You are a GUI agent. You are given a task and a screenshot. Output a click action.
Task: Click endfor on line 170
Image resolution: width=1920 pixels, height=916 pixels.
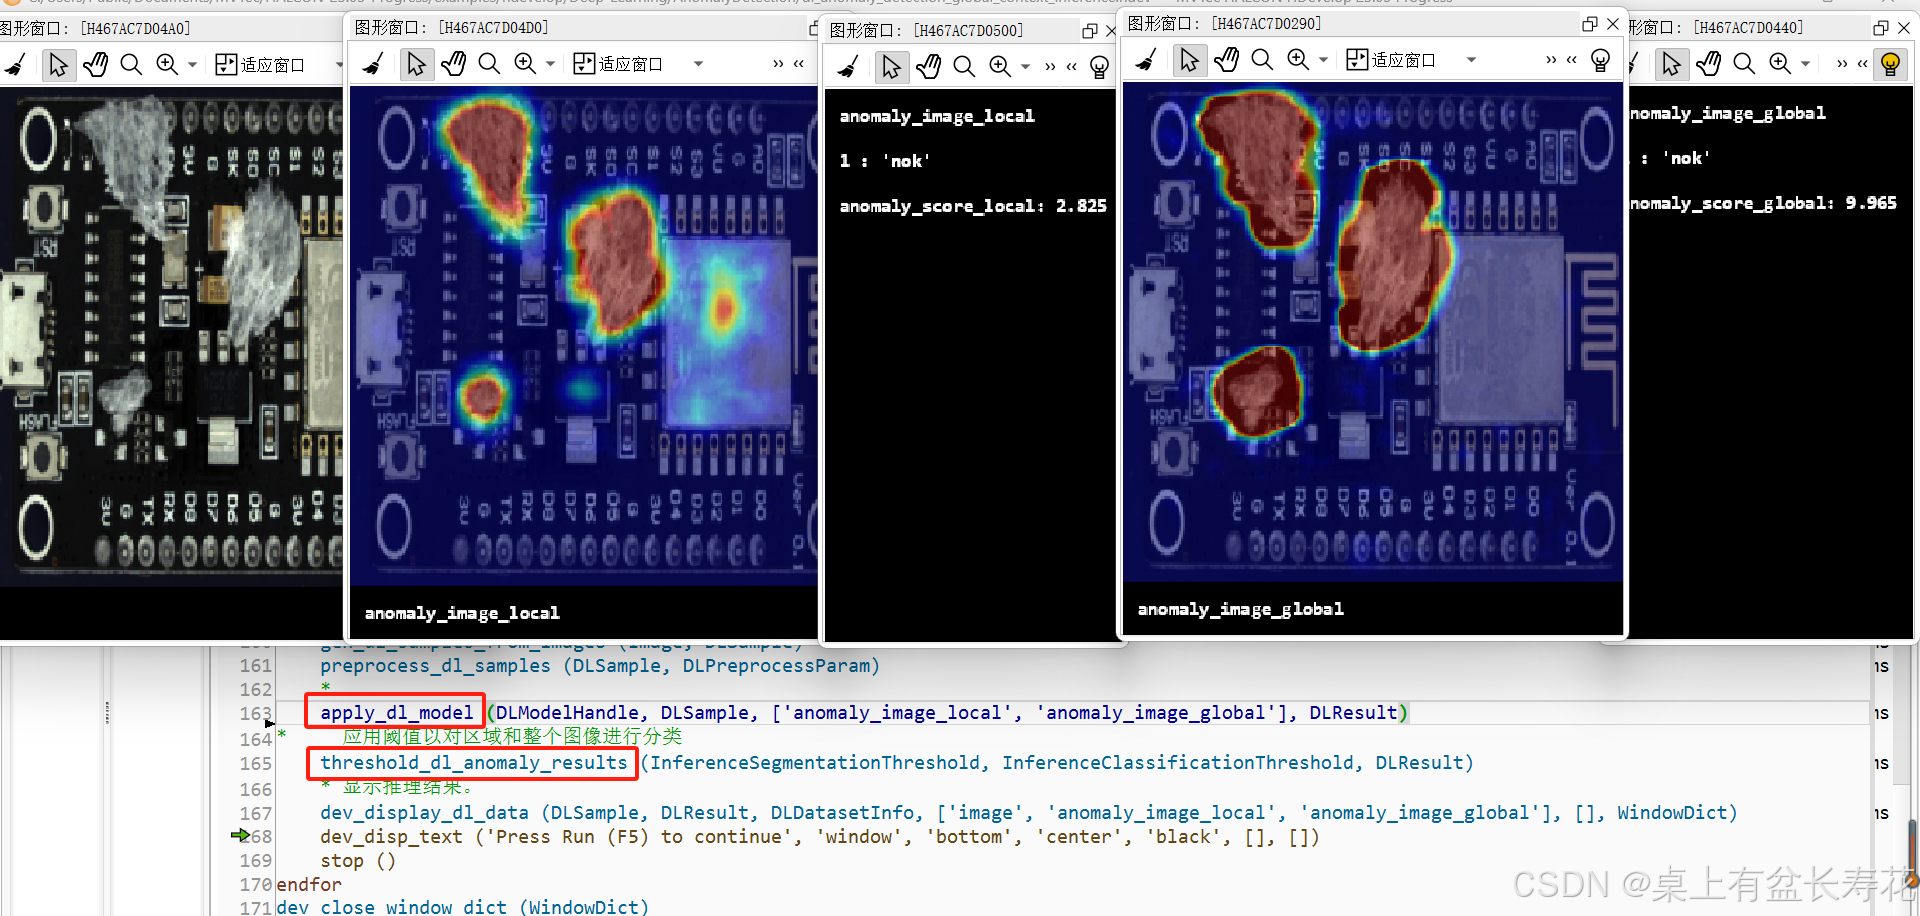click(309, 885)
